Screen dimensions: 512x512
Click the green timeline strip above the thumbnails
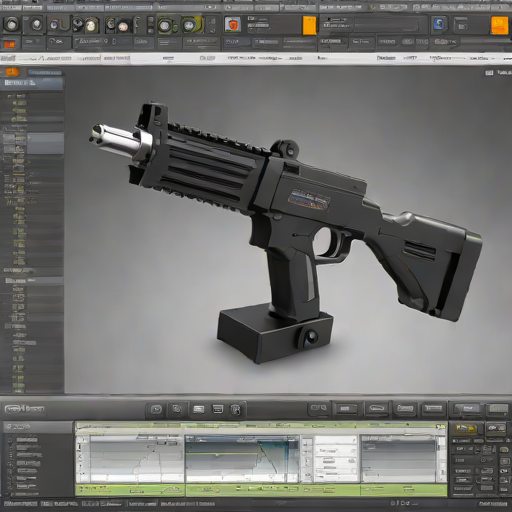261,425
